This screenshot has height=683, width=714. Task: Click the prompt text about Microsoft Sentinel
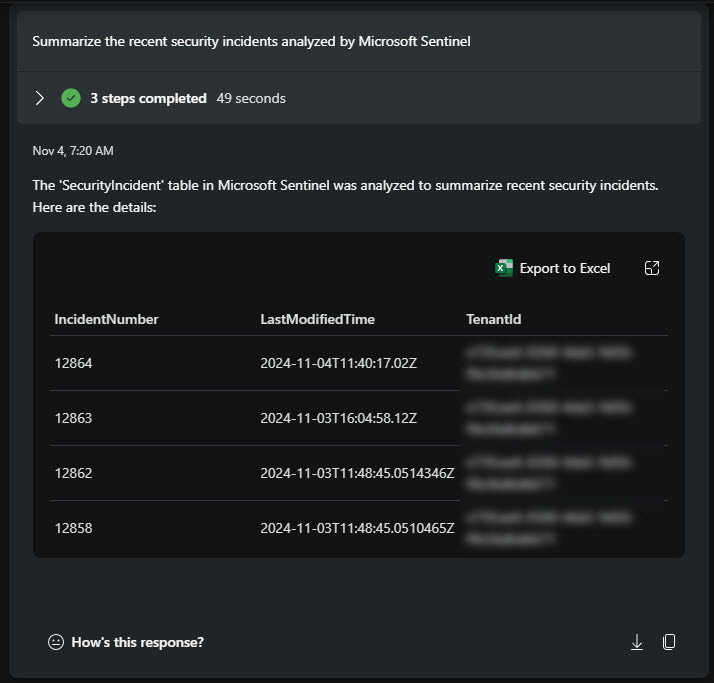tap(251, 41)
